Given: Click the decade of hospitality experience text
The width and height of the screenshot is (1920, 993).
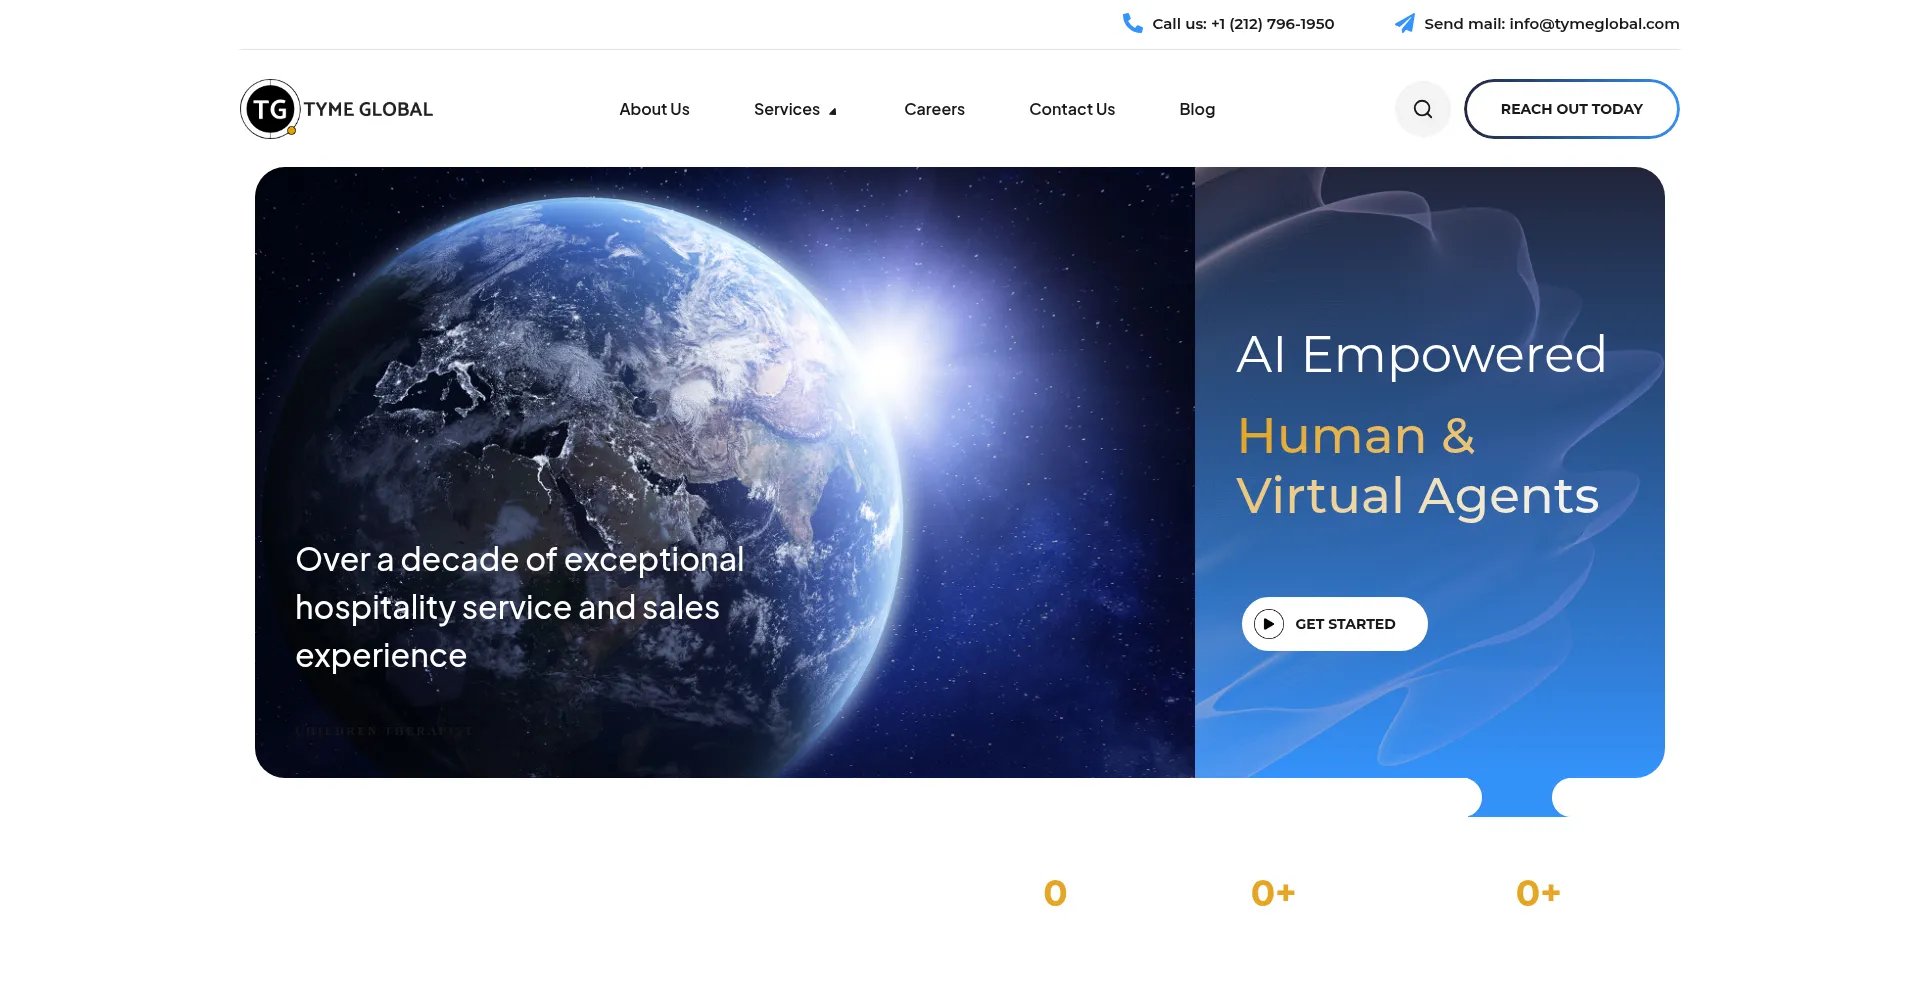Looking at the screenshot, I should [519, 607].
